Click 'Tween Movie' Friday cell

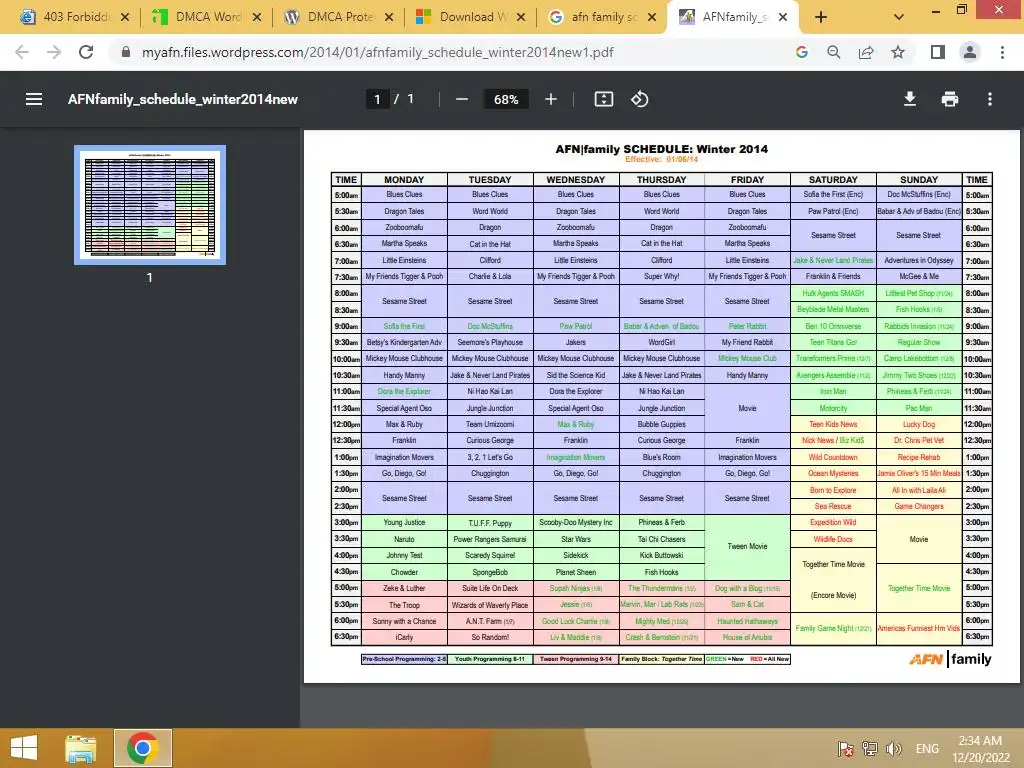point(747,547)
